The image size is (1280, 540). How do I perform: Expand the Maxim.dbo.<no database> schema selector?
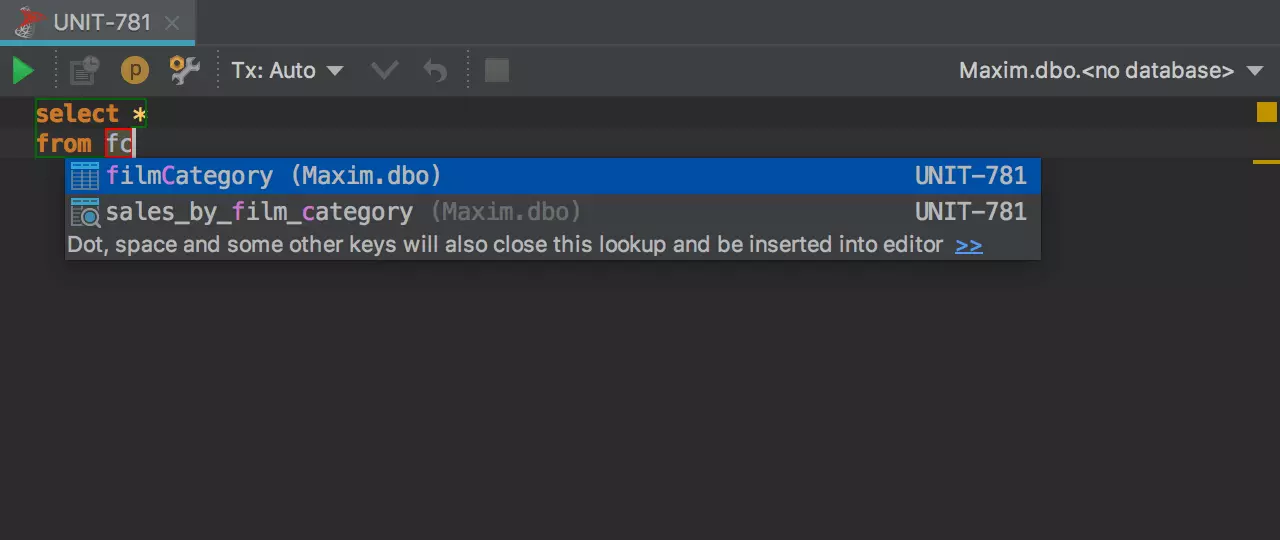point(1111,71)
